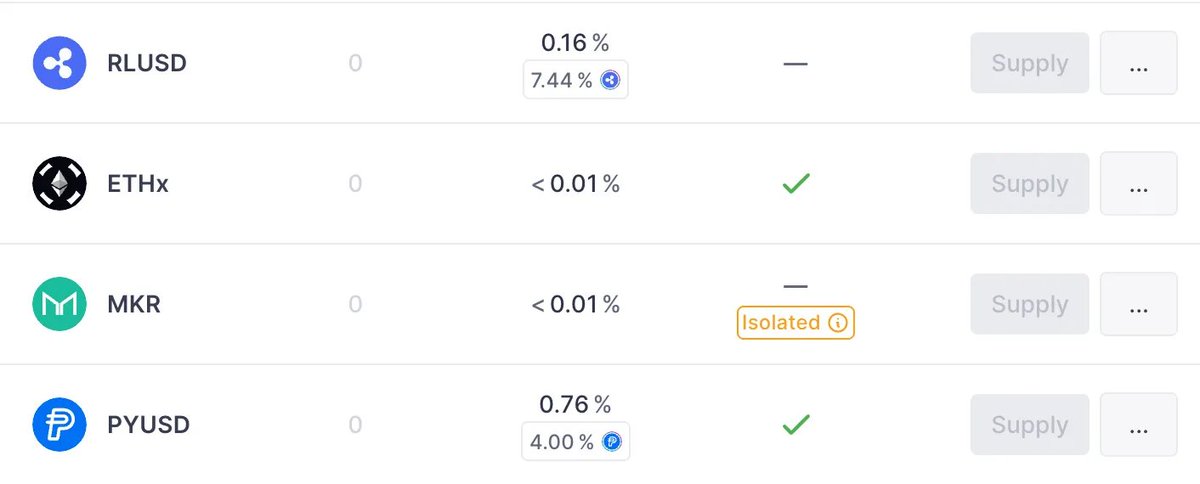Viewport: 1200px width, 484px height.
Task: Click the 7.44 % incentive APY badge
Action: coord(576,81)
